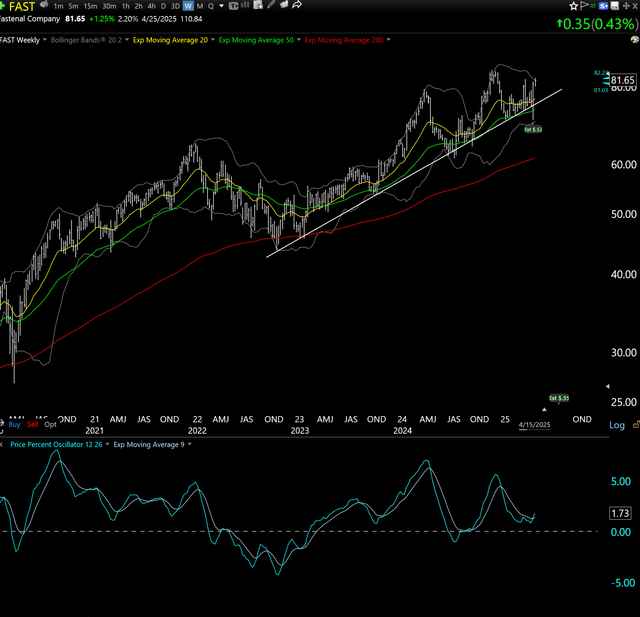Click the flag icon
This screenshot has width=640, height=617.
tap(584, 6)
